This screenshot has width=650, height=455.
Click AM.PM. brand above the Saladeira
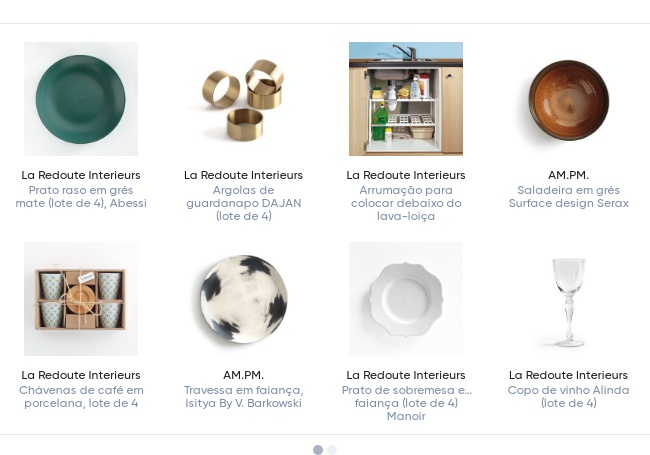point(568,175)
